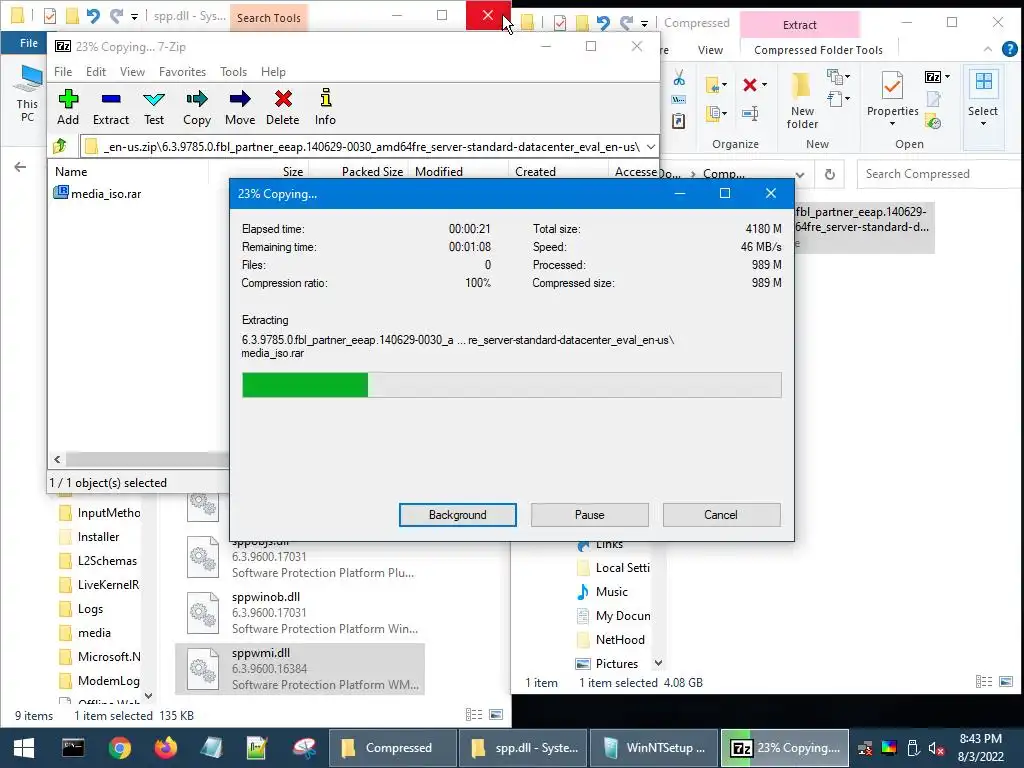Select media_iso.rar in 7-Zip list
This screenshot has width=1024, height=768.
click(97, 193)
